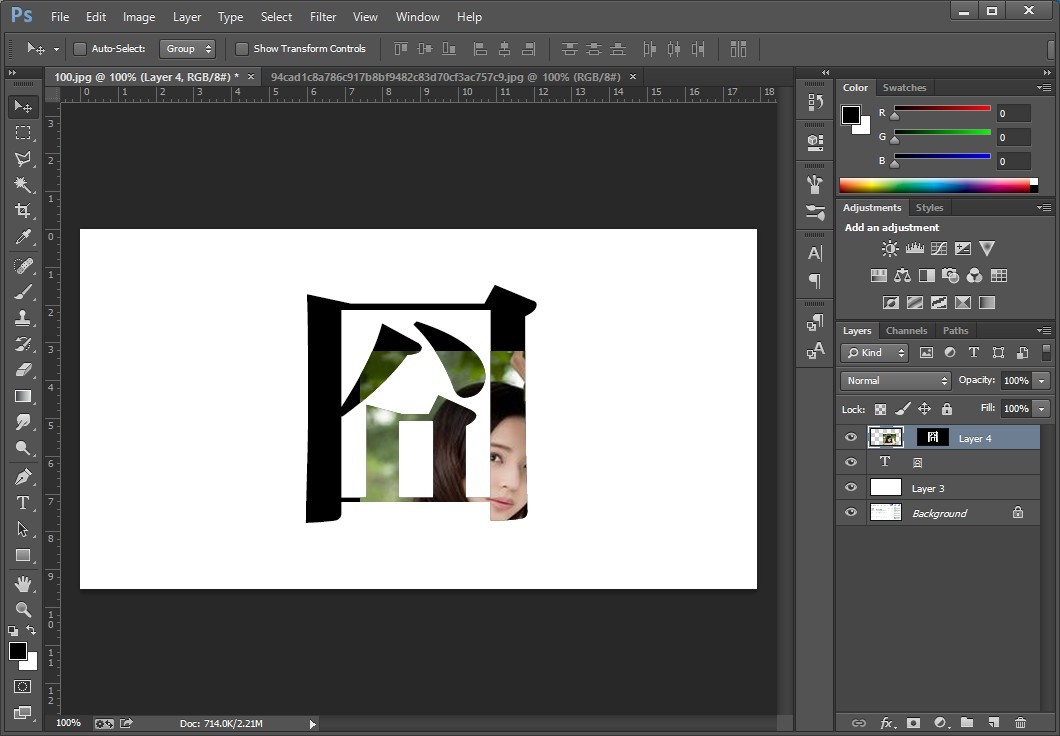The width and height of the screenshot is (1060, 736).
Task: Click the color spectrum ramp bar
Action: (x=934, y=185)
